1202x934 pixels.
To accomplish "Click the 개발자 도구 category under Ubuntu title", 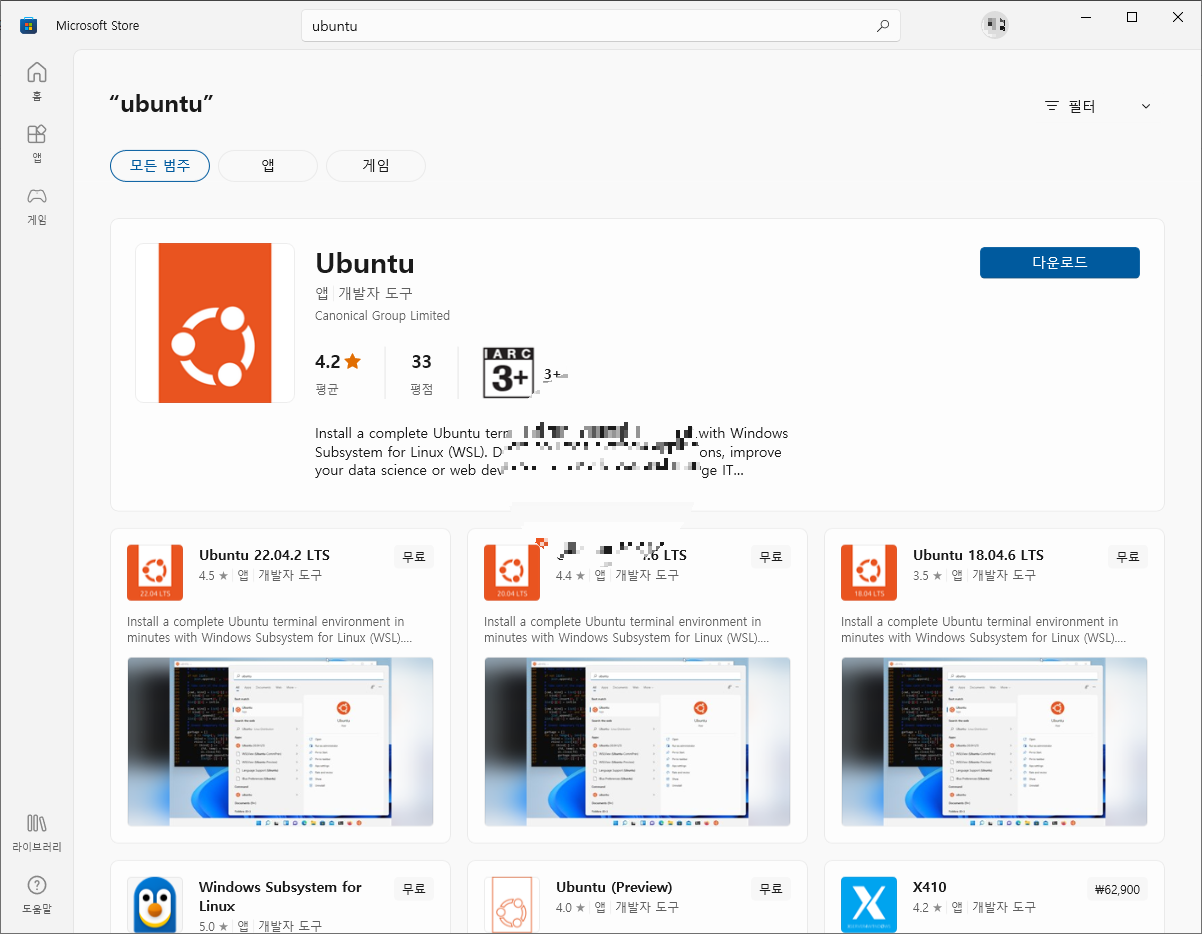I will pos(375,293).
